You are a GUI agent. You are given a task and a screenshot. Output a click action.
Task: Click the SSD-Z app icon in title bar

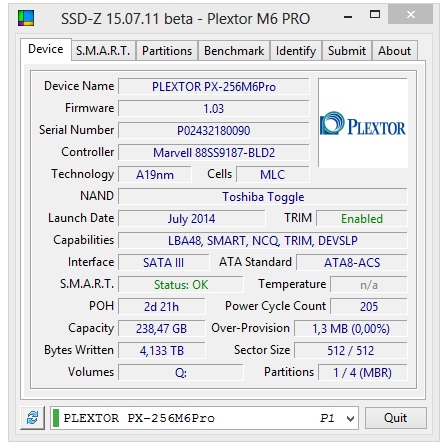(x=26, y=18)
